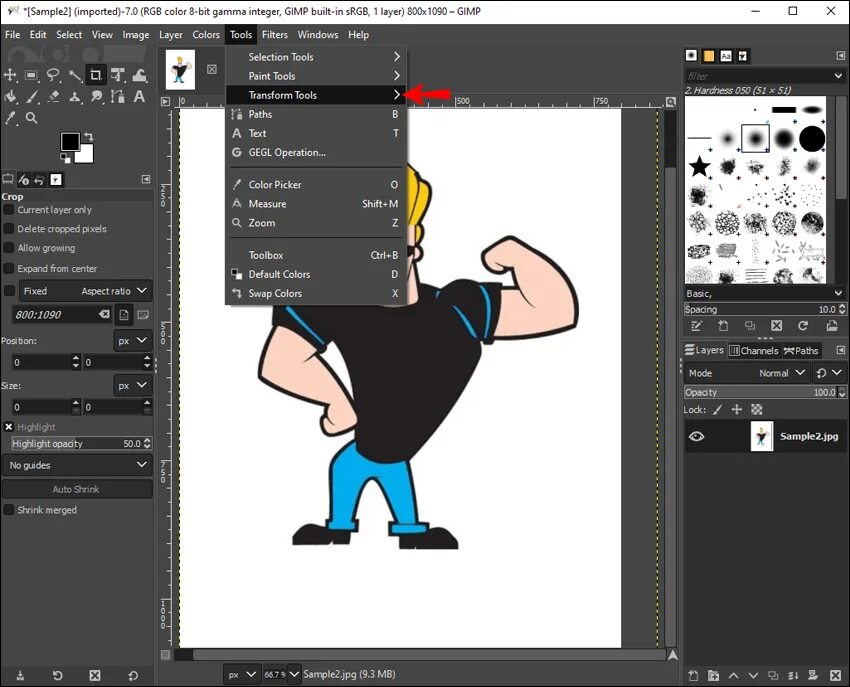Select the Paths tool in toolbox

click(x=118, y=97)
